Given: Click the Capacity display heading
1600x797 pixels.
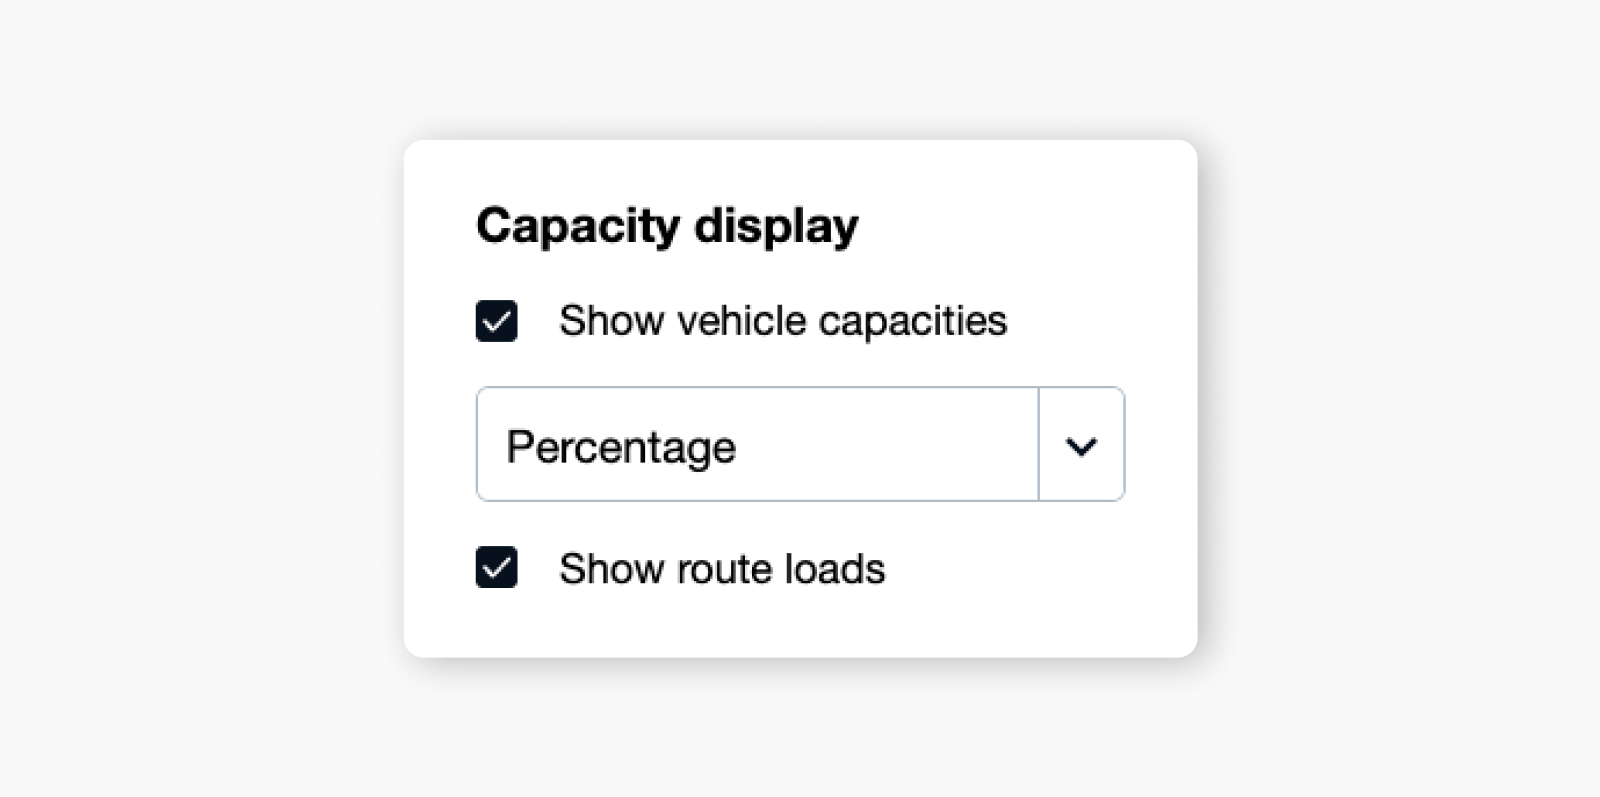Looking at the screenshot, I should pyautogui.click(x=668, y=225).
